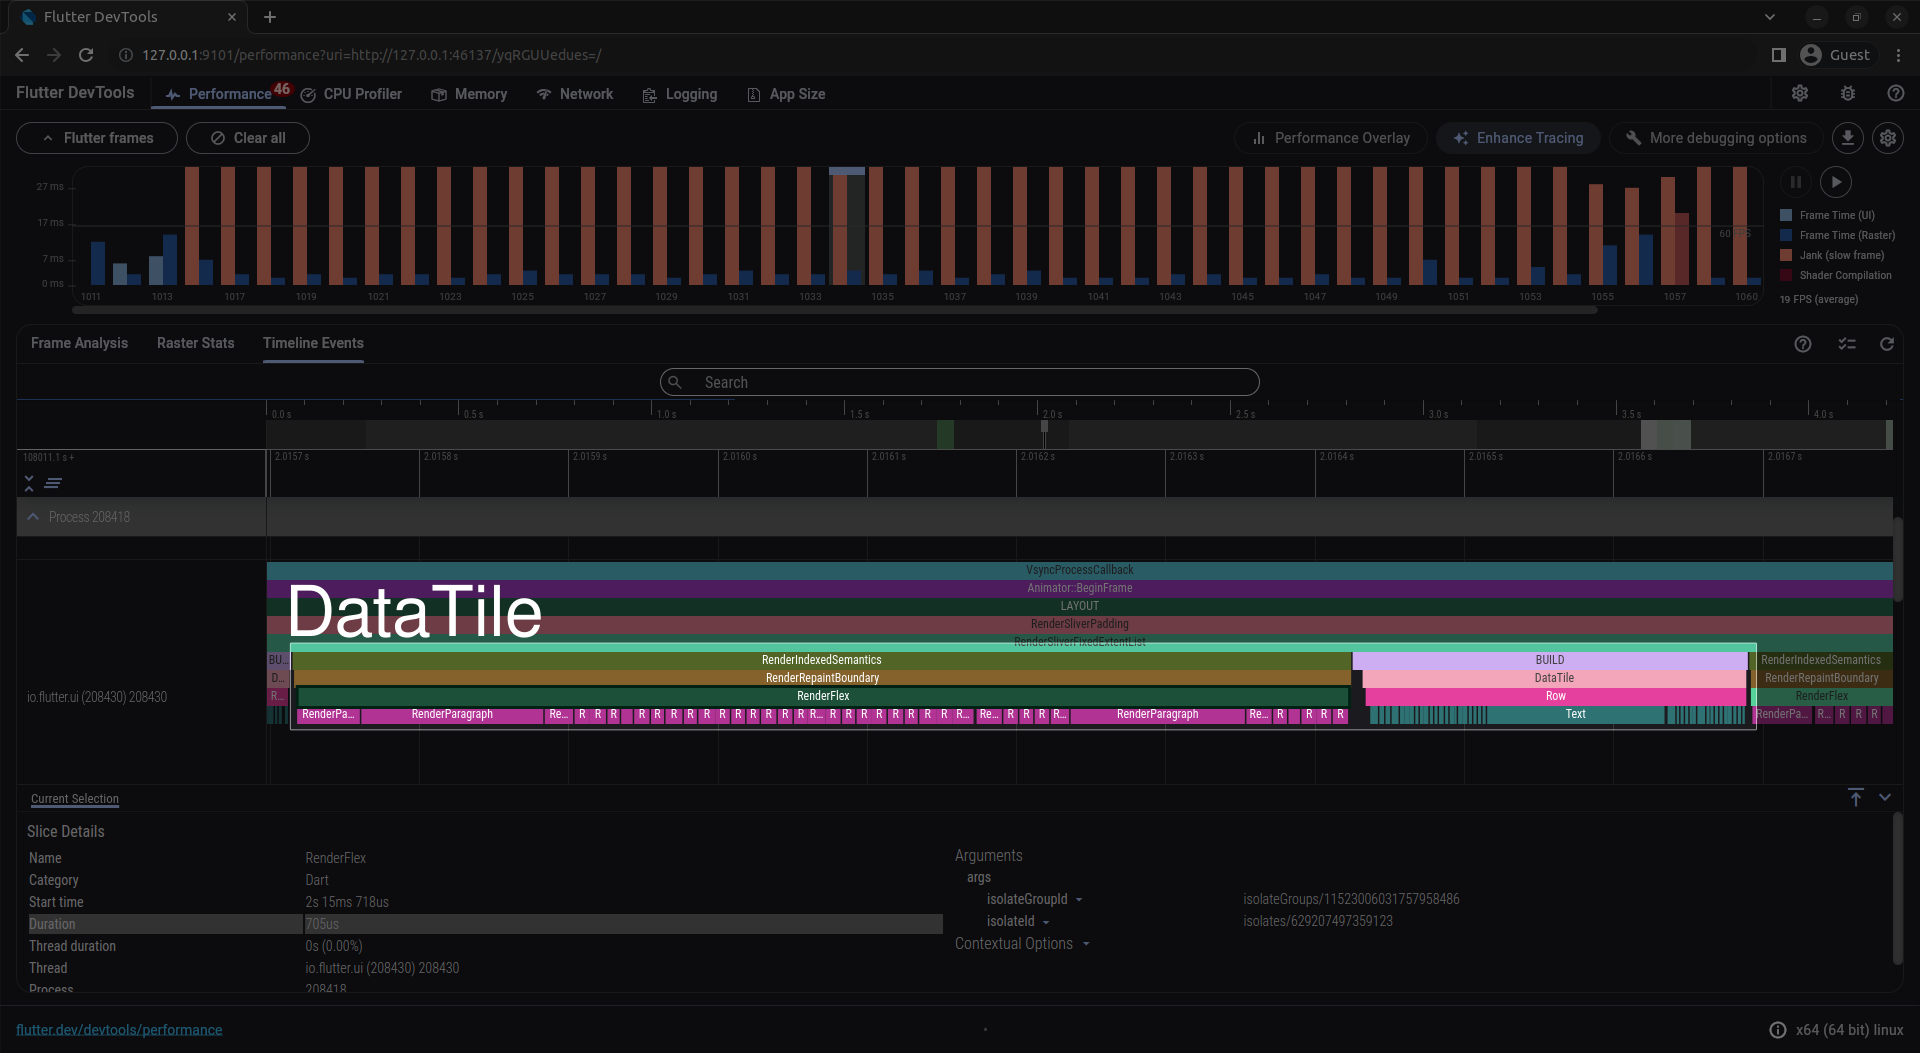The height and width of the screenshot is (1053, 1920).
Task: Expand the Contextual Options section
Action: tap(1022, 944)
